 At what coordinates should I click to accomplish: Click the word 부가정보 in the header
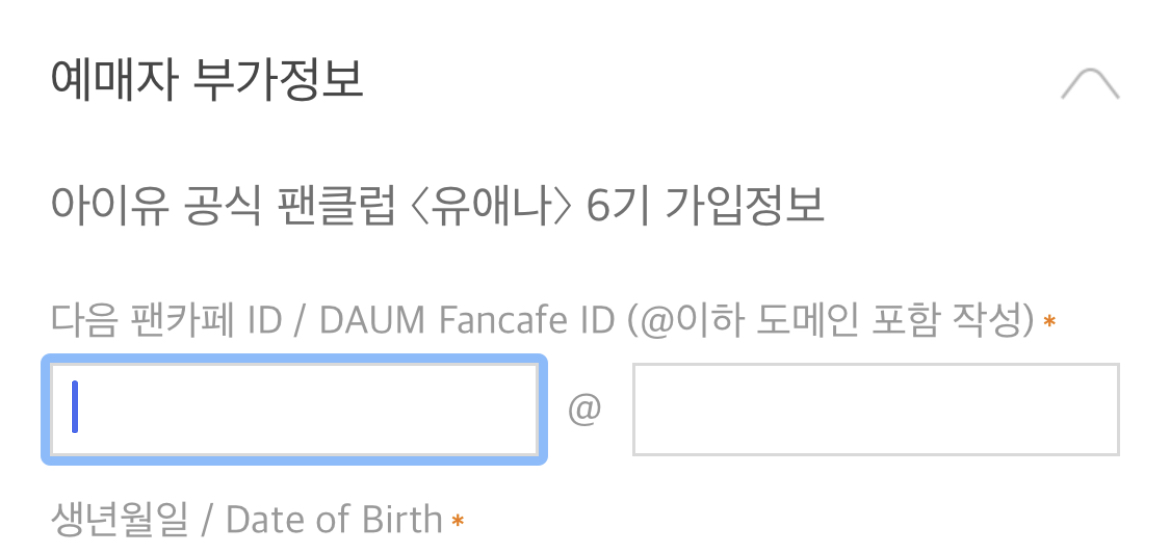(x=277, y=82)
